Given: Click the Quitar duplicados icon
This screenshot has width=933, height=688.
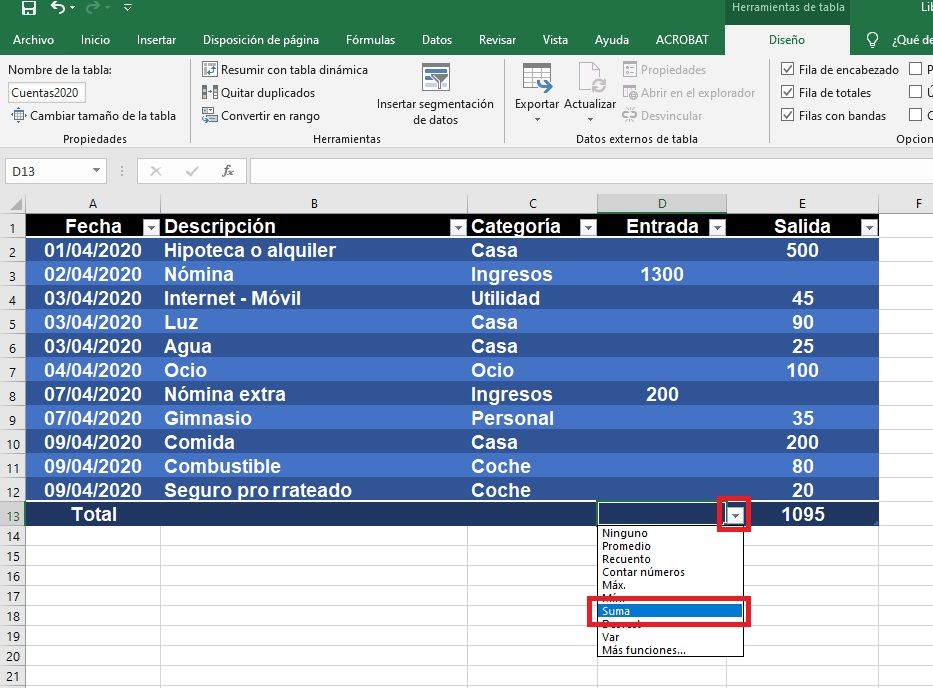Looking at the screenshot, I should pyautogui.click(x=210, y=93).
